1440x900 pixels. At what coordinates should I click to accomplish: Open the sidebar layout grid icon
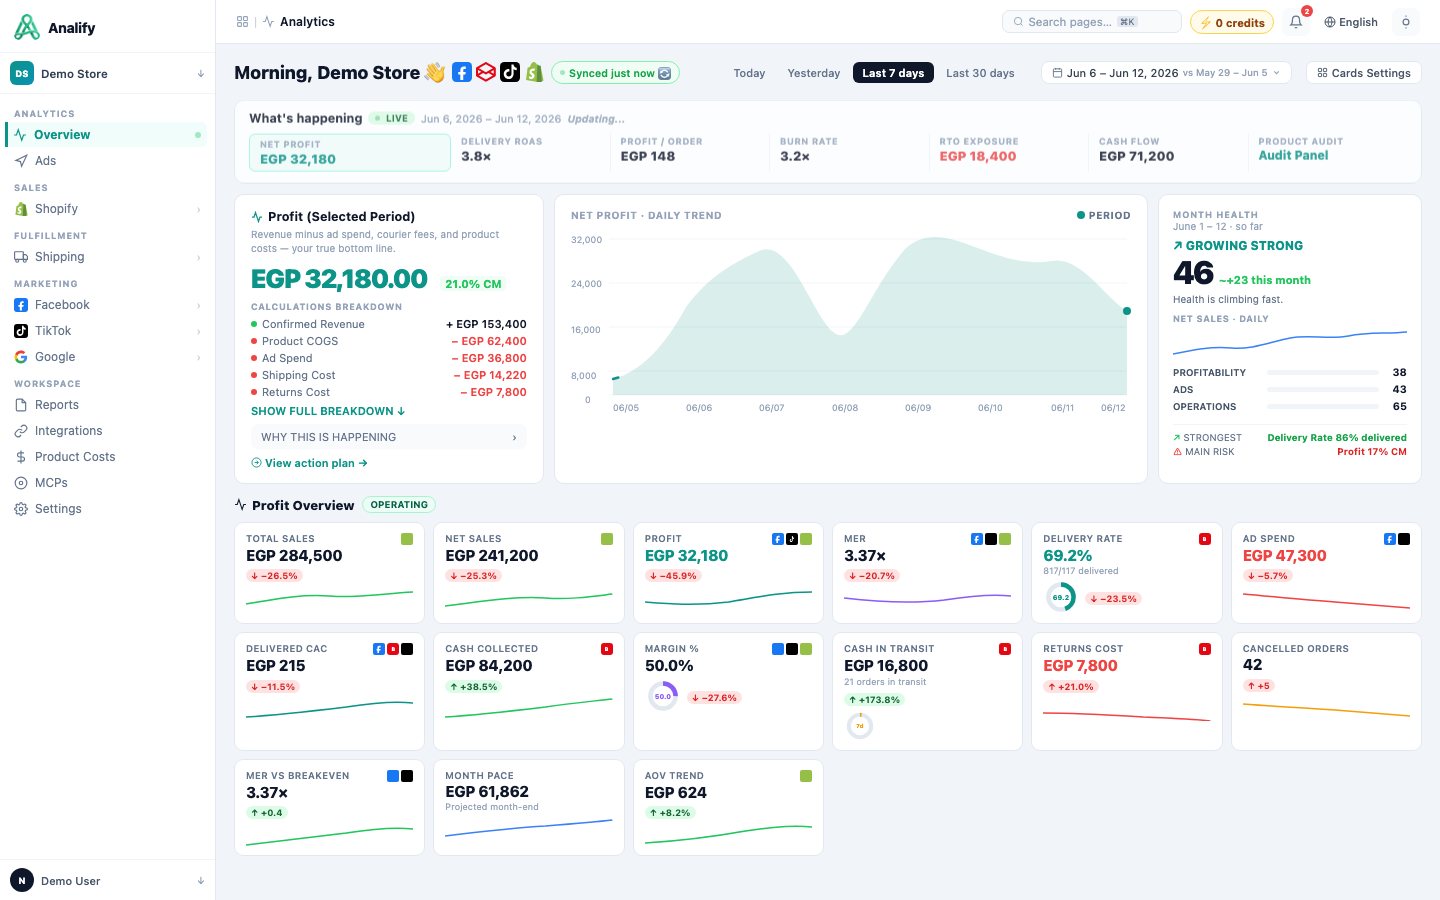tap(242, 22)
